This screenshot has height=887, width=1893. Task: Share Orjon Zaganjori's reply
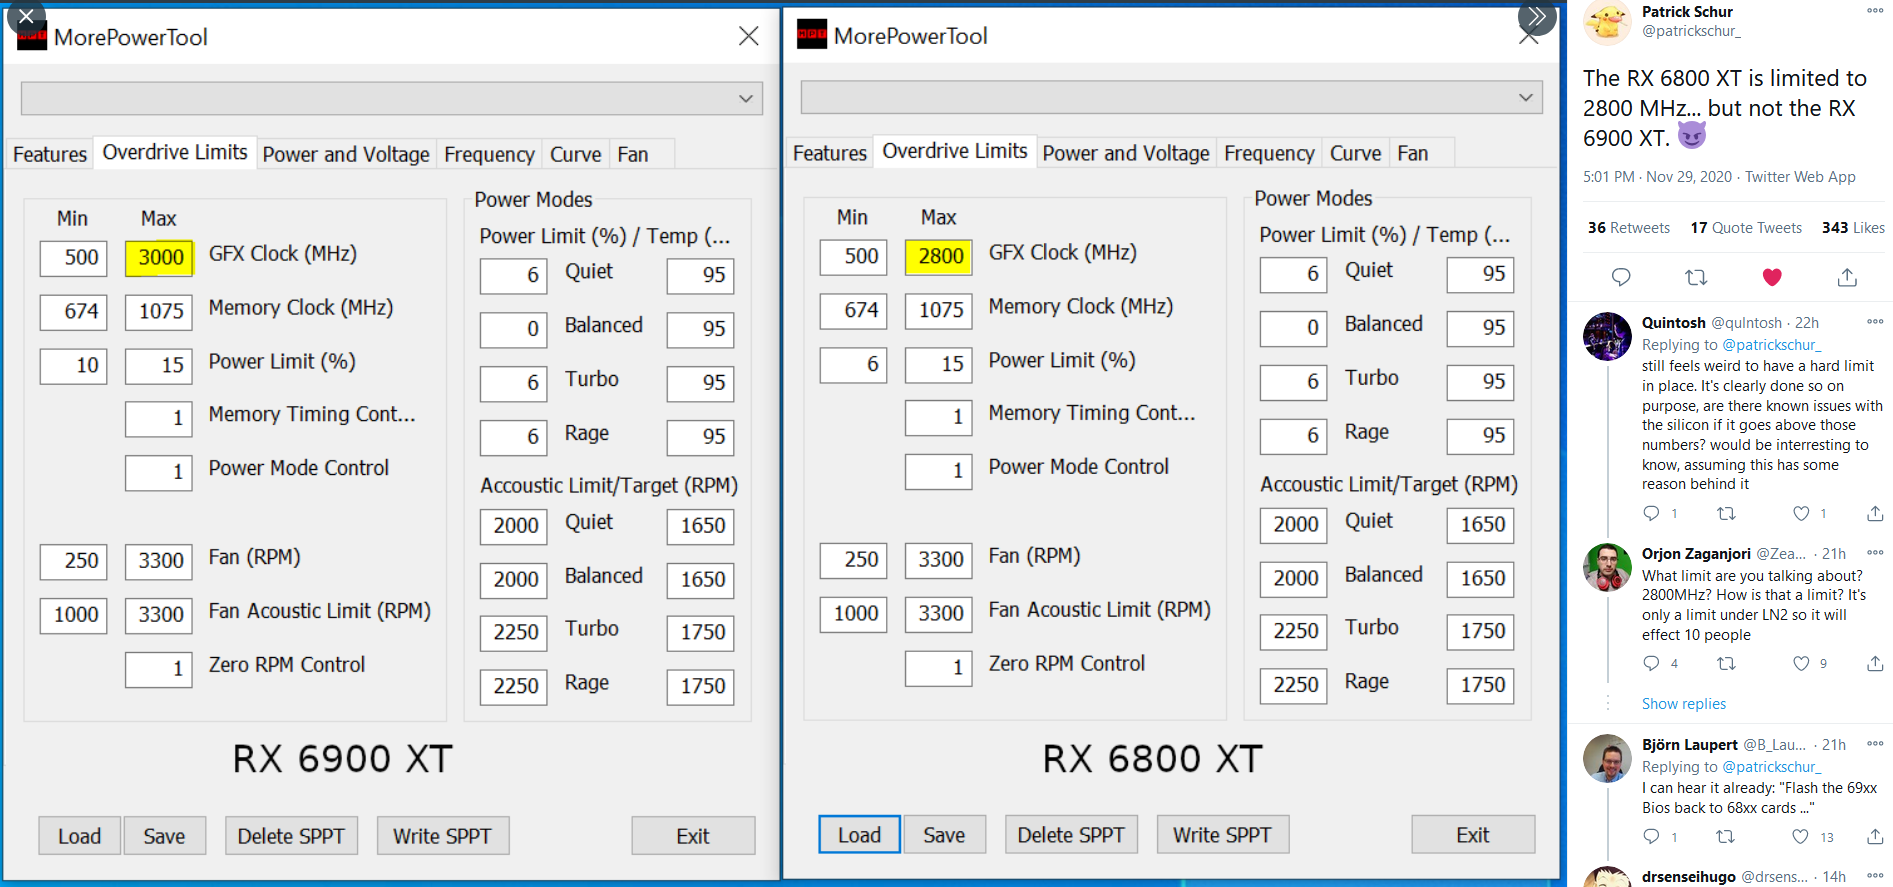coord(1875,663)
